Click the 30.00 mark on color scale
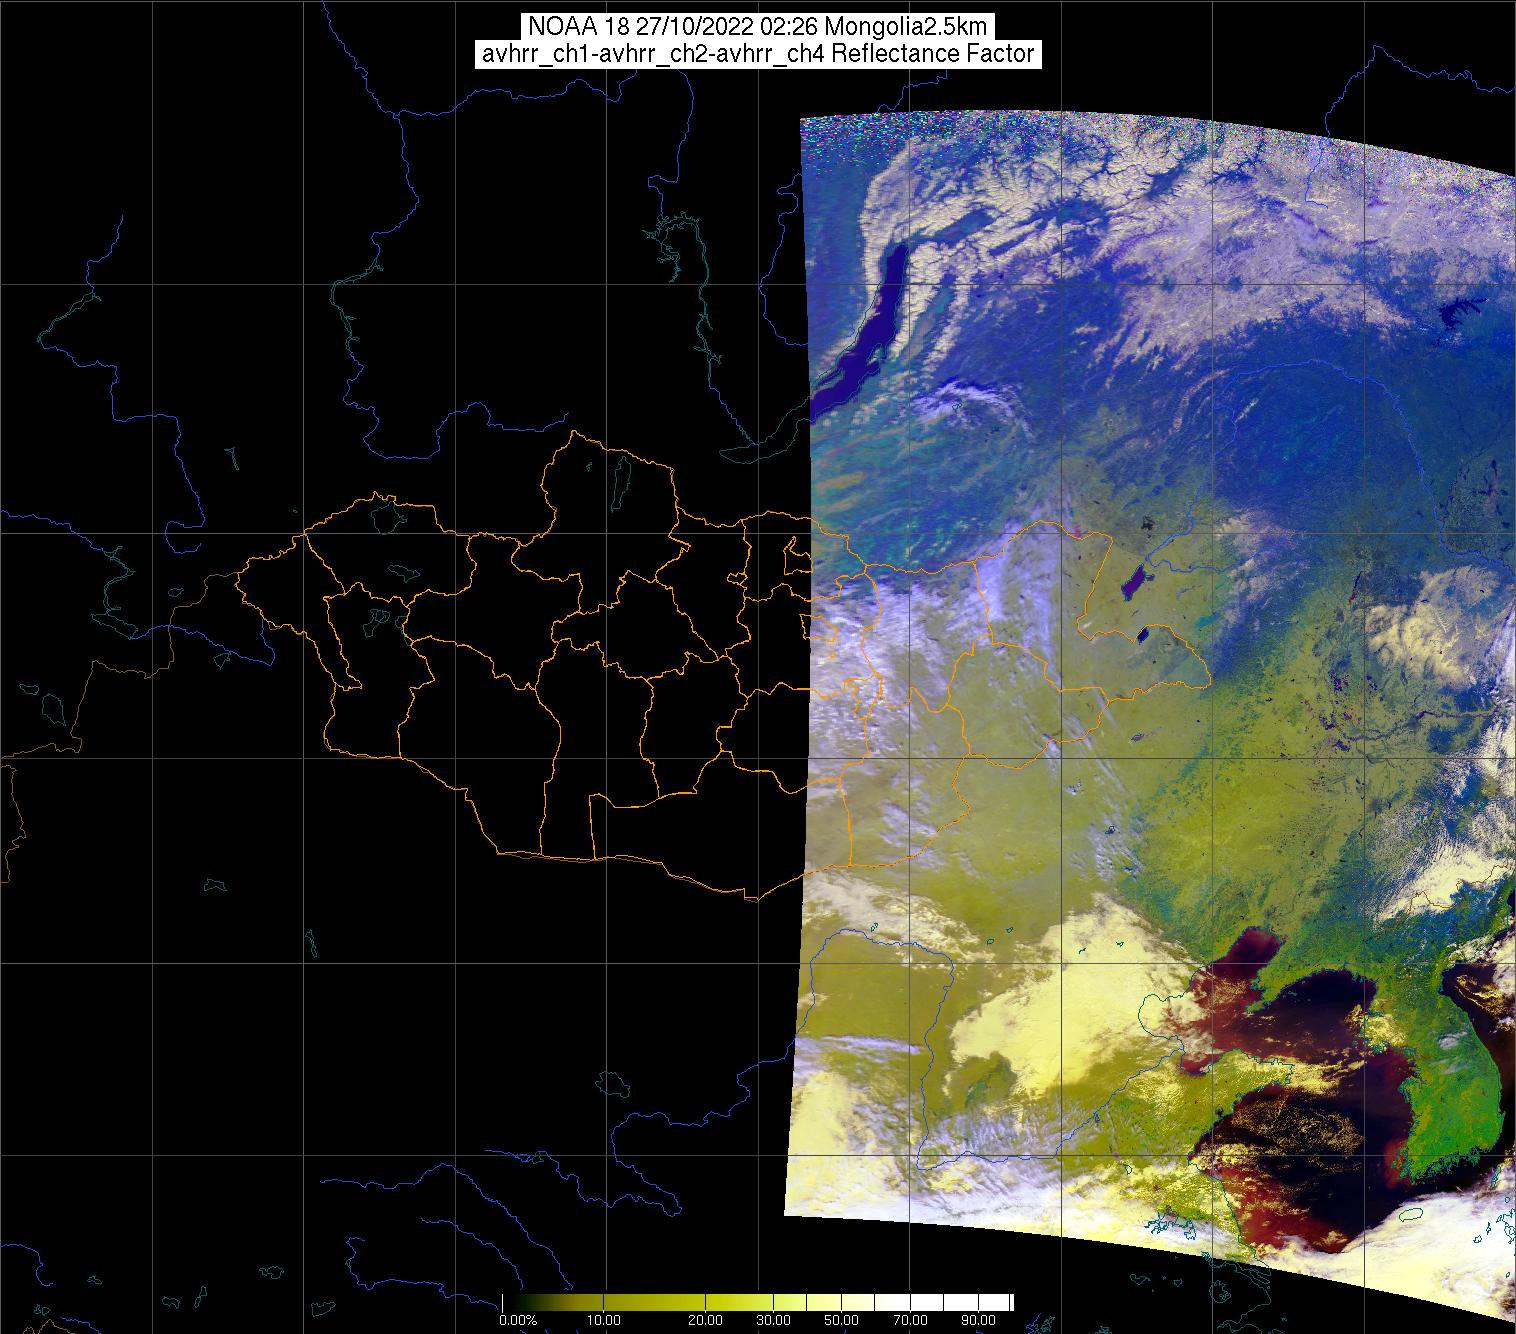This screenshot has width=1516, height=1334. 775,1321
